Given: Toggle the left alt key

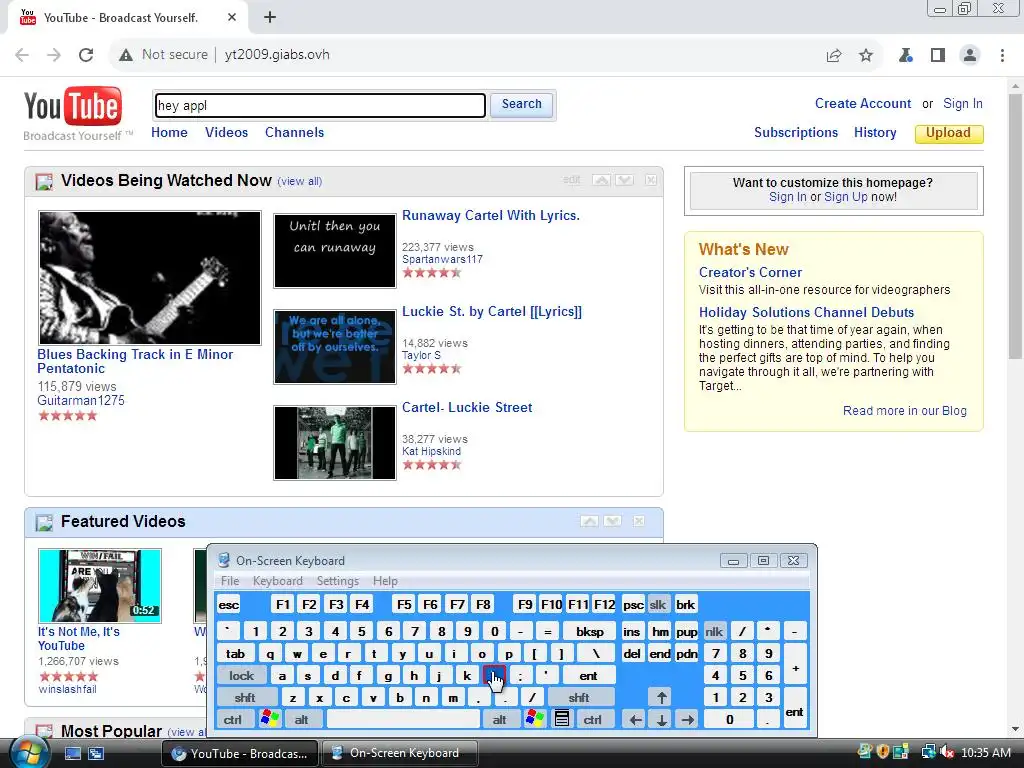Looking at the screenshot, I should pyautogui.click(x=302, y=720).
